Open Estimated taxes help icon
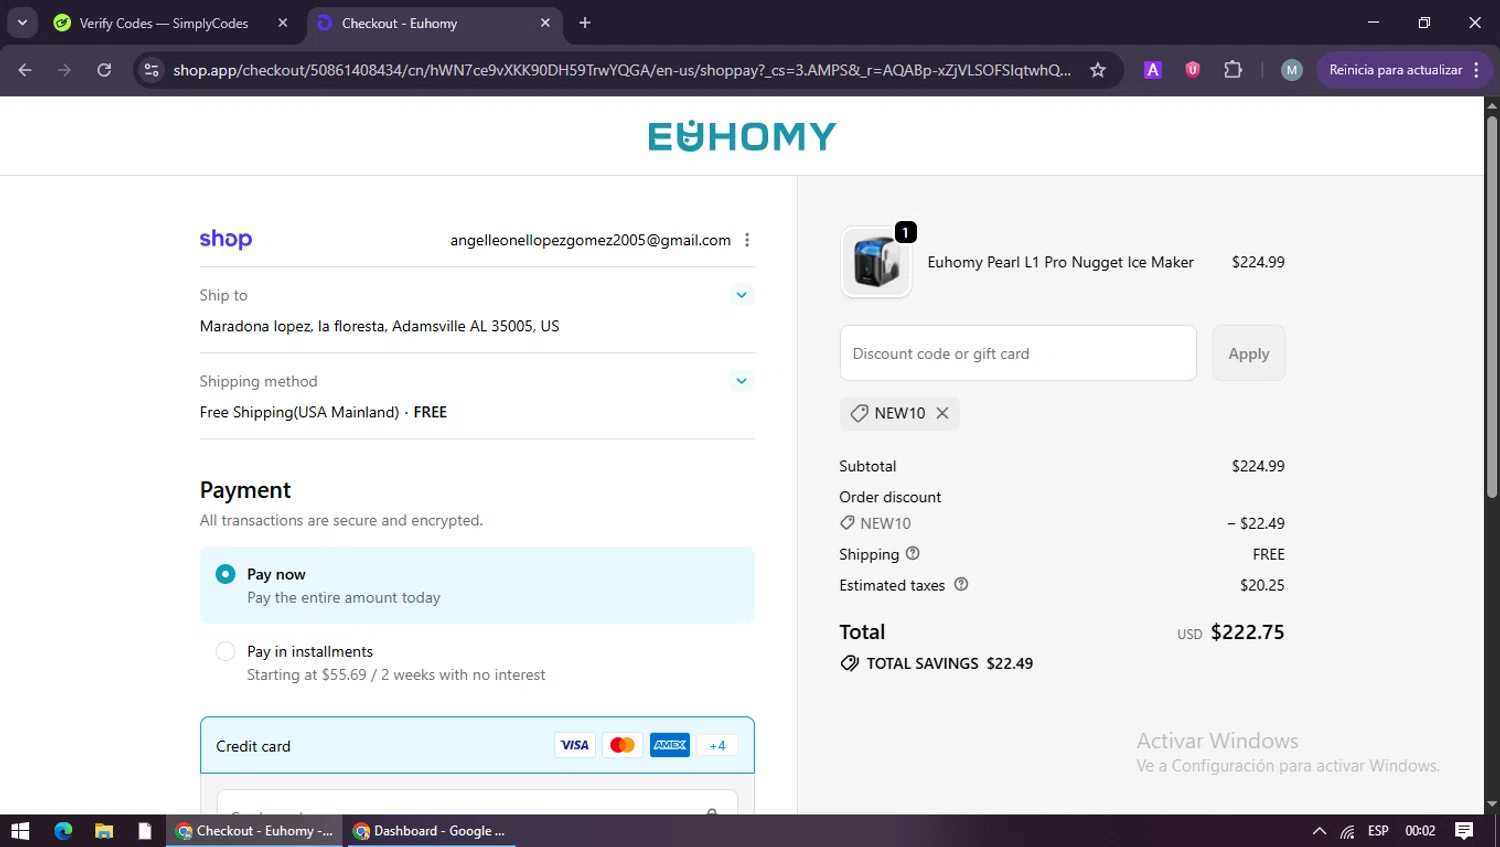Screen dimensions: 1500x847 (x=961, y=584)
